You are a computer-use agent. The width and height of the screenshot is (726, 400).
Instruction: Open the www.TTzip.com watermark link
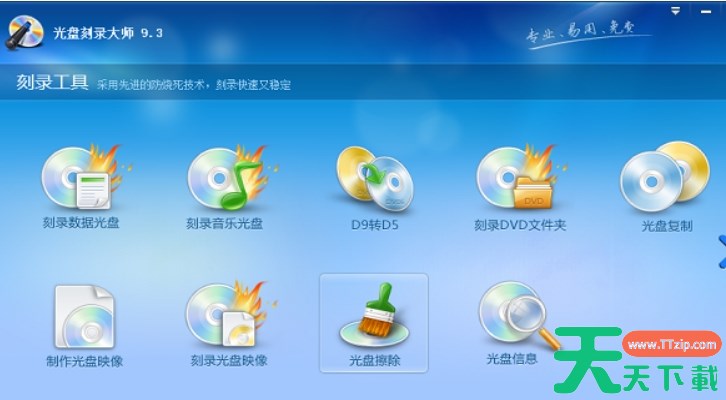point(672,345)
